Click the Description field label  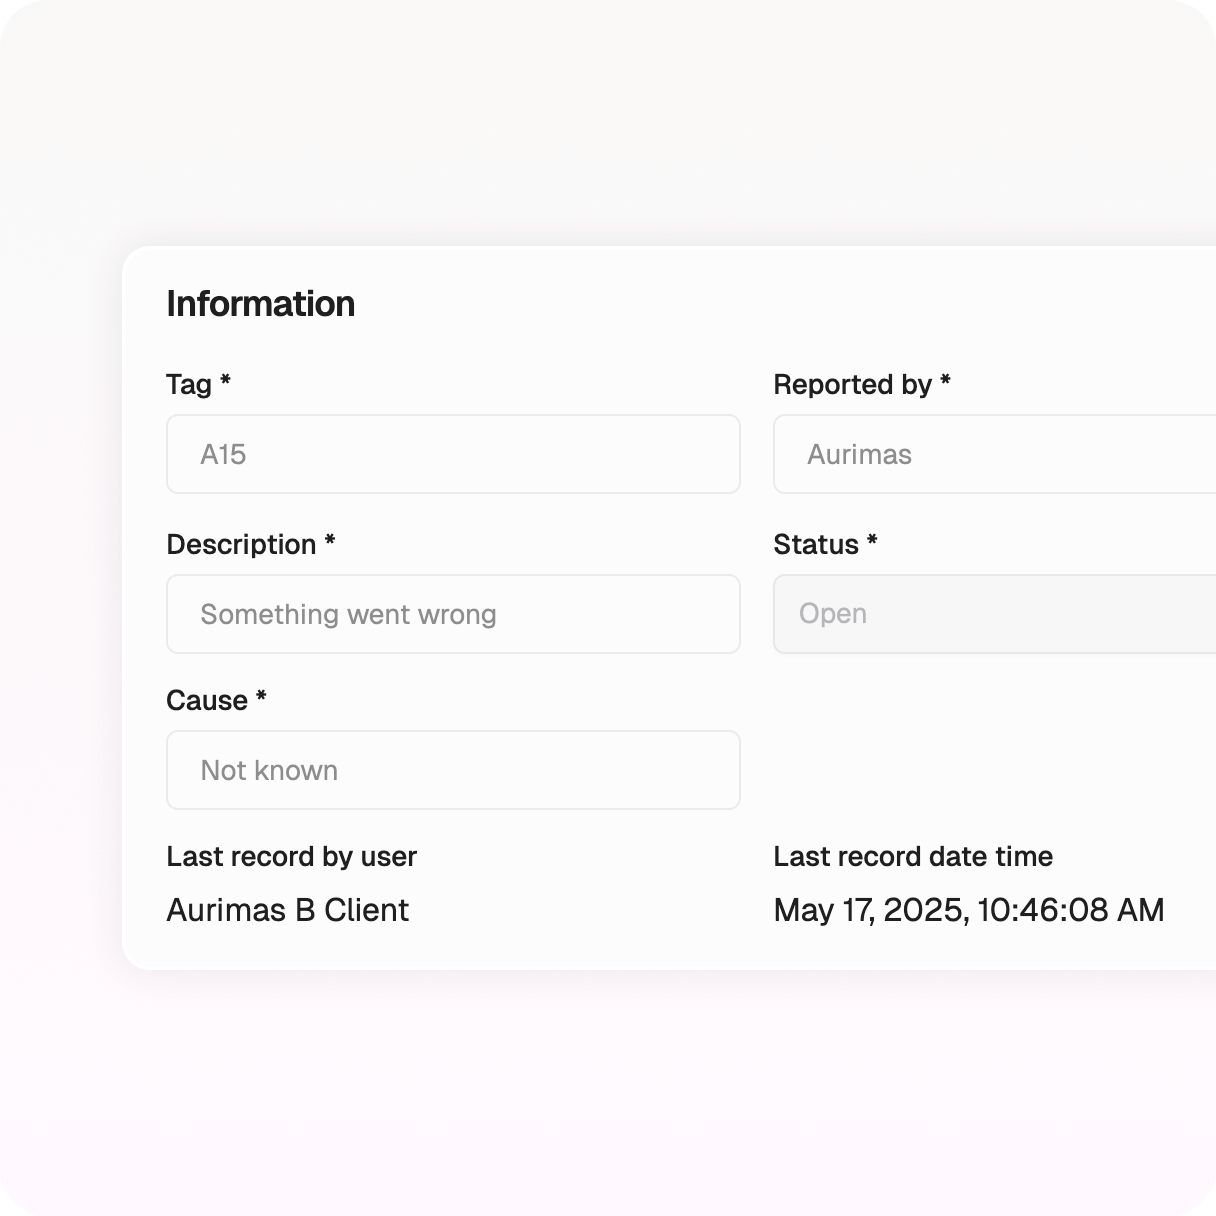pyautogui.click(x=241, y=545)
